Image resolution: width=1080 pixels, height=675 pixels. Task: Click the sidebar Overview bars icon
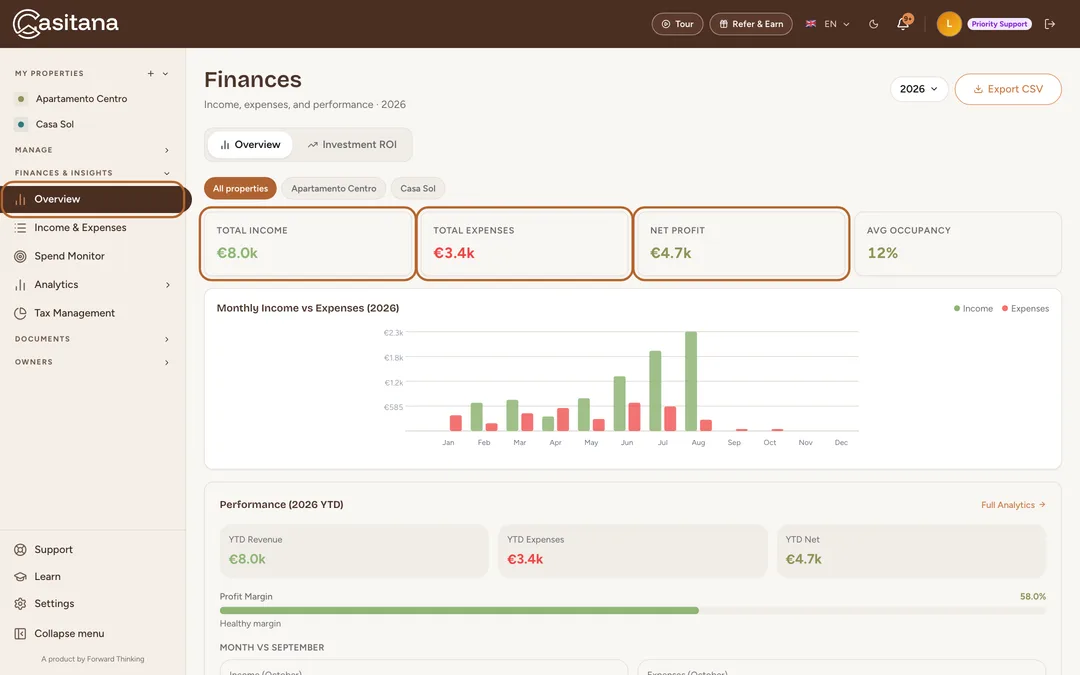pos(21,199)
